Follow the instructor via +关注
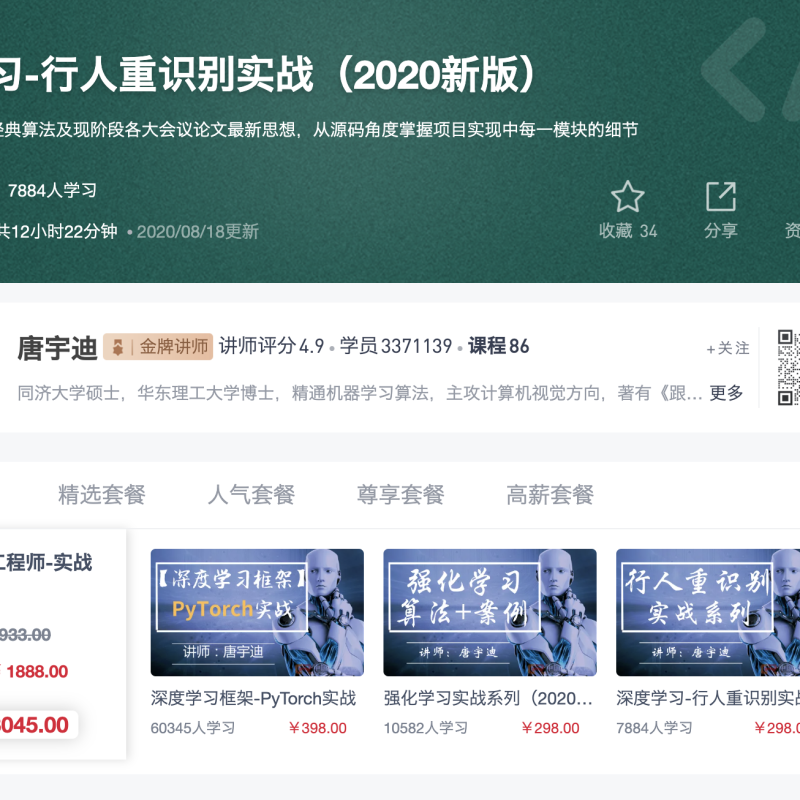The image size is (800, 800). pyautogui.click(x=729, y=349)
